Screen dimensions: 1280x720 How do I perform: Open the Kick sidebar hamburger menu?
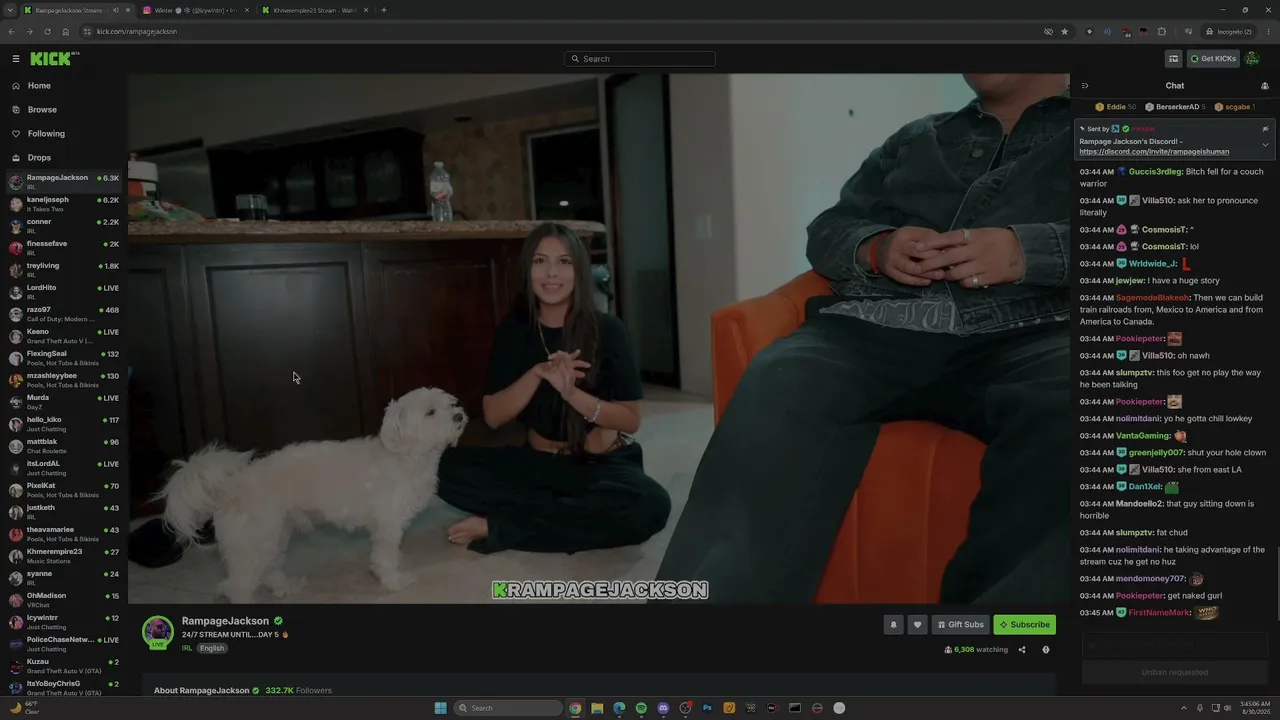pos(16,59)
